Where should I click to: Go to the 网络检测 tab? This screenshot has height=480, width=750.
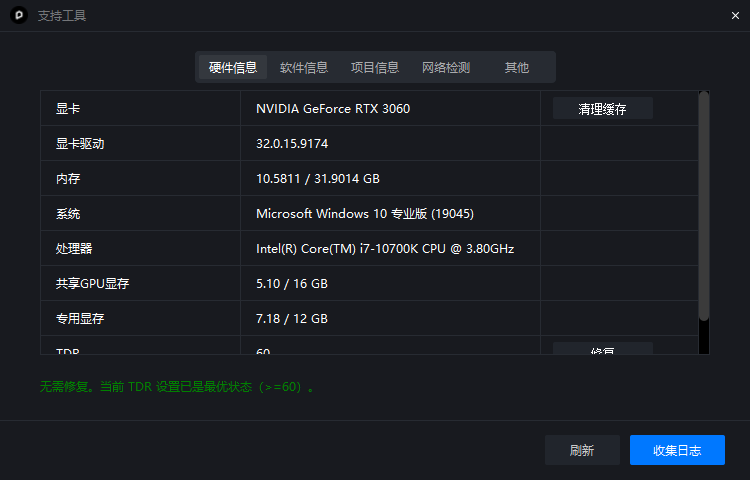pos(446,68)
